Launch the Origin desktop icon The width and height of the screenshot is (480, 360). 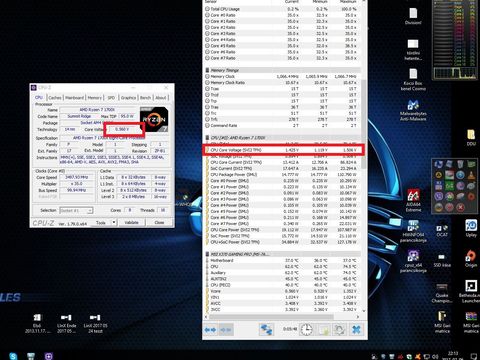[x=471, y=258]
